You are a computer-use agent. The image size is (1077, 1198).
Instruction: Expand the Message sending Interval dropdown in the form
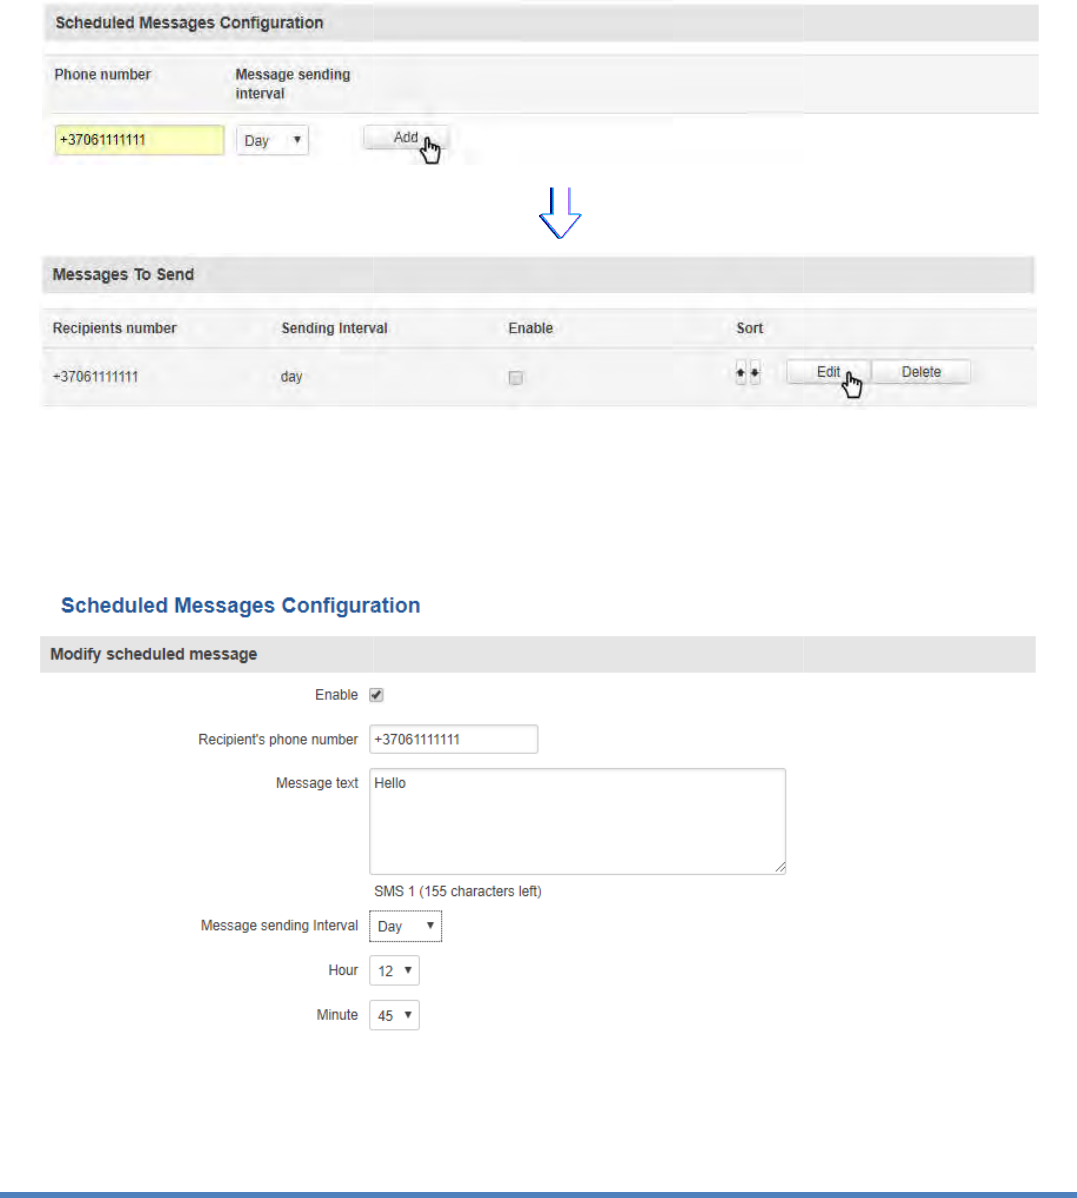tap(405, 926)
